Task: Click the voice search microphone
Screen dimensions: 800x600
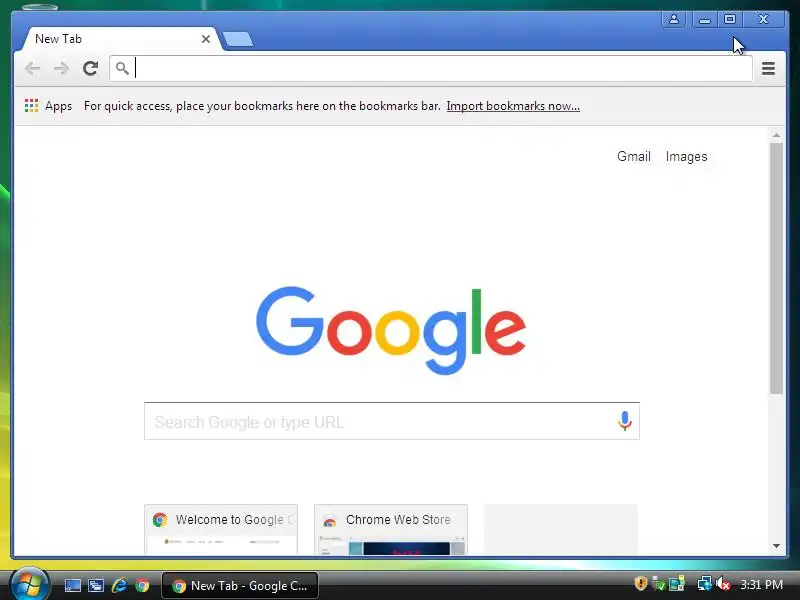Action: tap(624, 421)
